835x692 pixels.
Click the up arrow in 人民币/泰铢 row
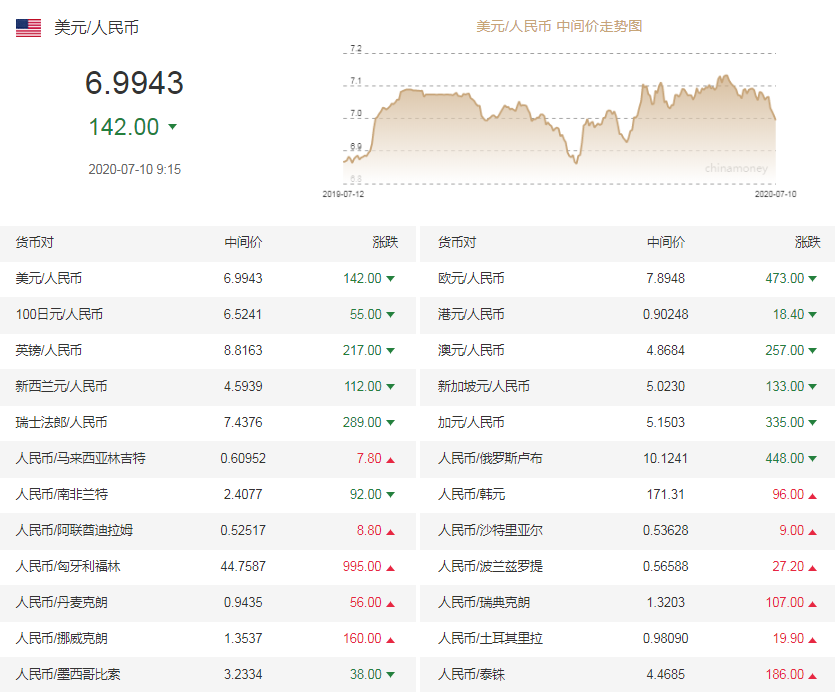(812, 675)
